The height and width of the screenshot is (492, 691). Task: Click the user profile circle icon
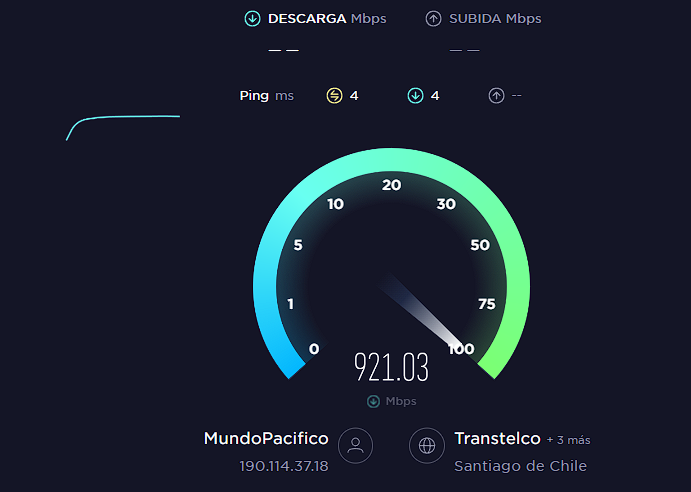click(x=355, y=445)
